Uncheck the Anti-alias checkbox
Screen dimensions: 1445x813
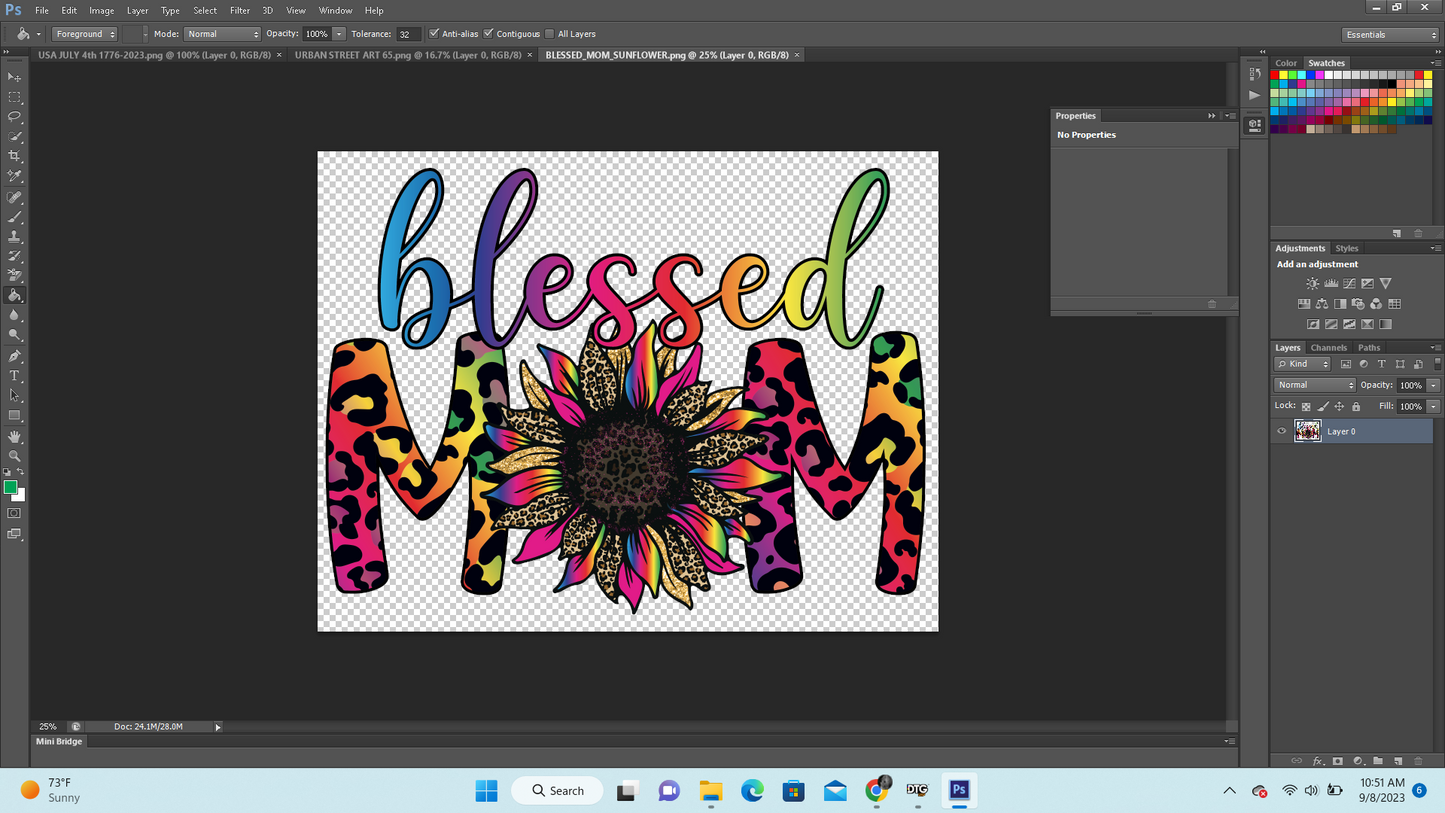(434, 34)
